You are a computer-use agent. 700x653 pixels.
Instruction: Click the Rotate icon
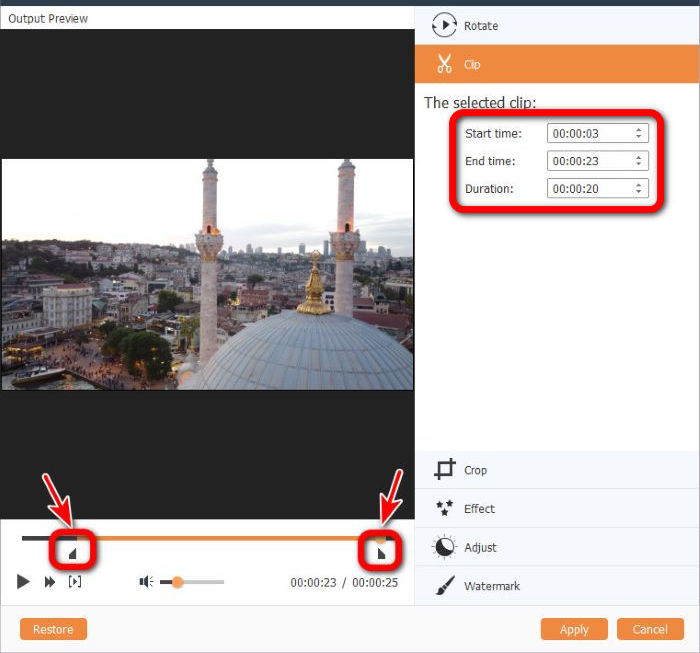point(444,25)
